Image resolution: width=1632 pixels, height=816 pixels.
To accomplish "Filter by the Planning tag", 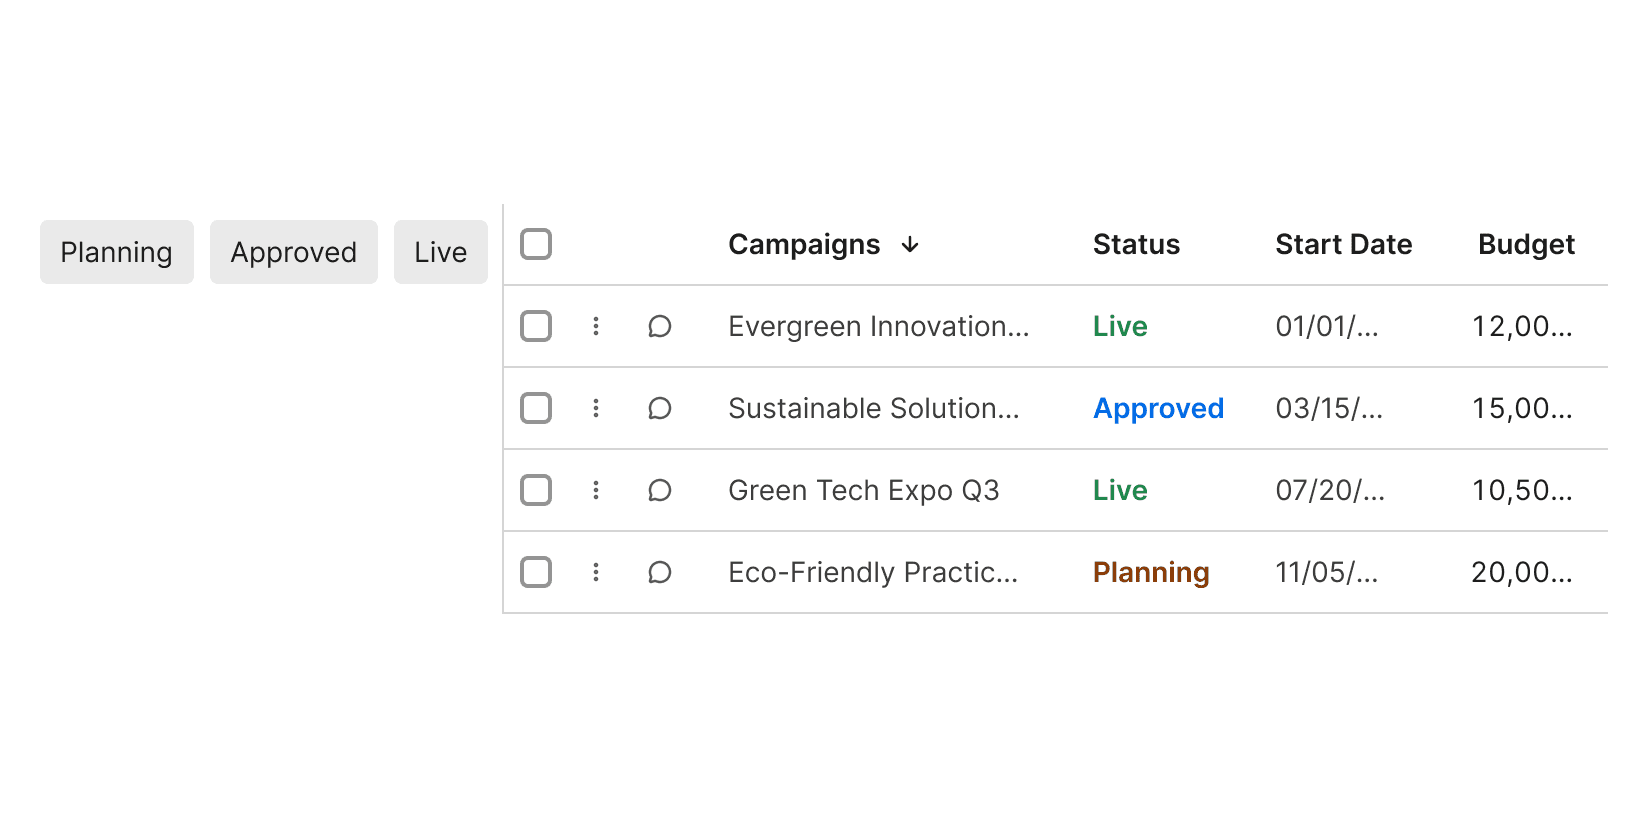I will [x=117, y=252].
